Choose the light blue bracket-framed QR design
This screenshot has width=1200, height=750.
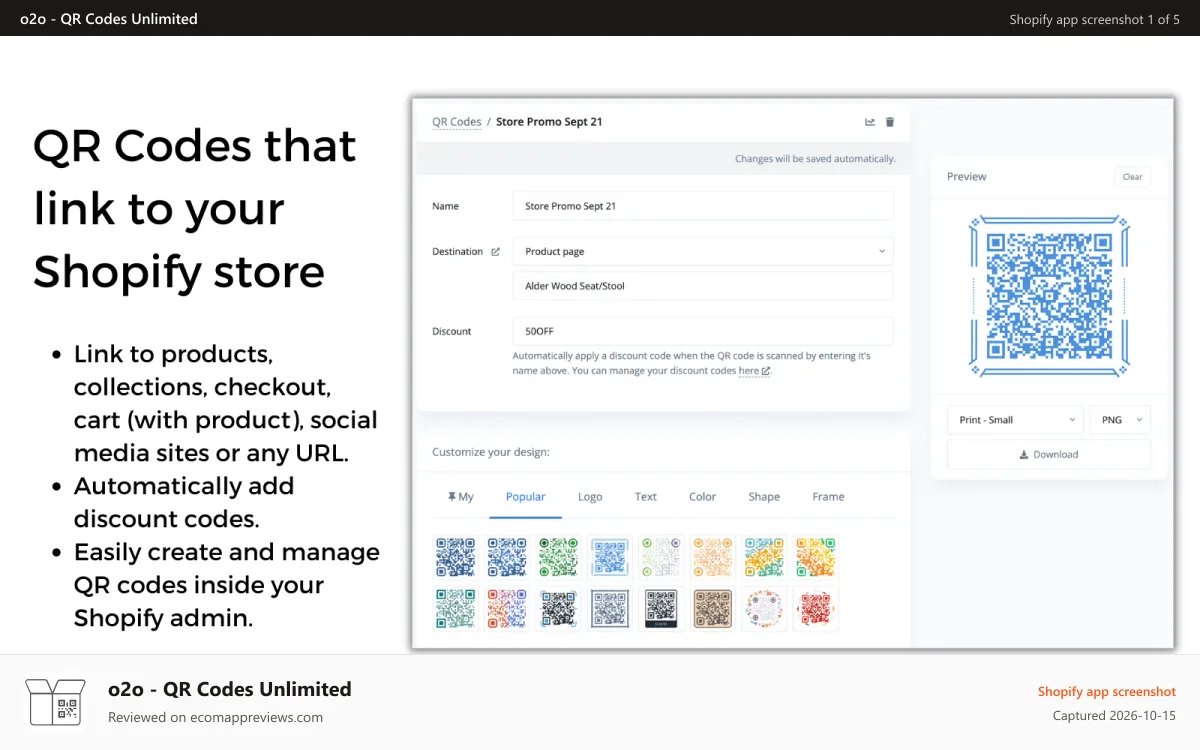(x=610, y=557)
